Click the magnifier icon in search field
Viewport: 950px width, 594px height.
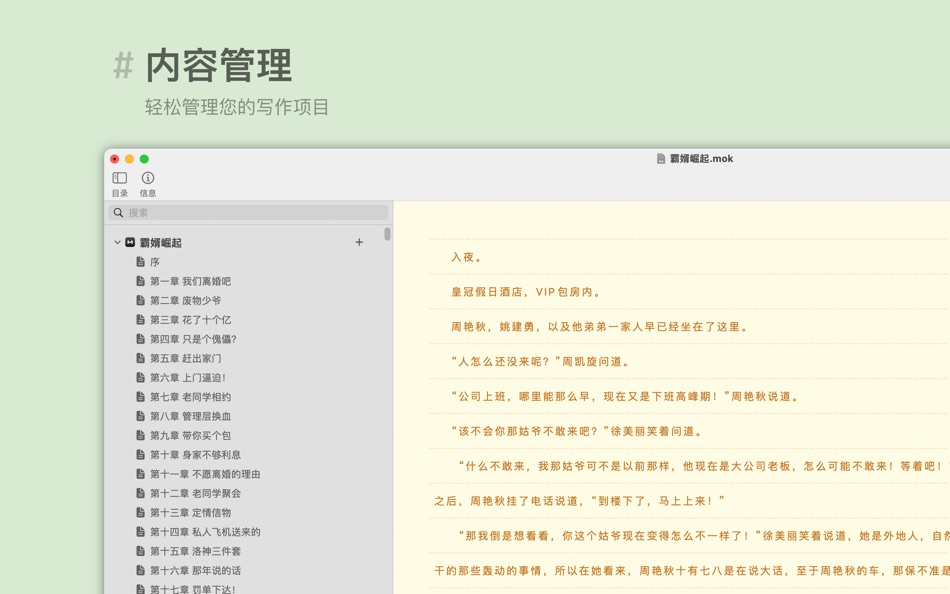coord(118,213)
